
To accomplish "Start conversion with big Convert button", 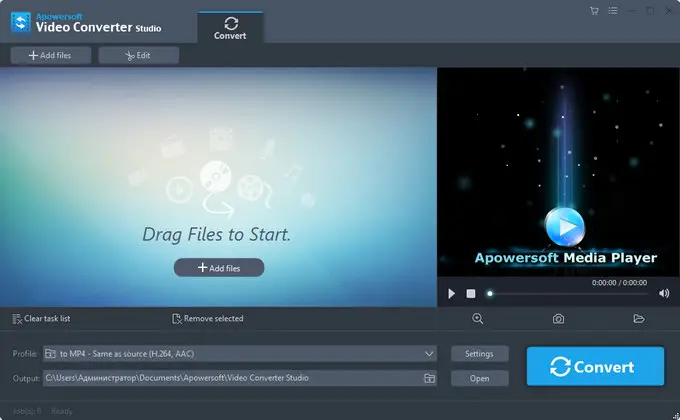I will coord(595,366).
